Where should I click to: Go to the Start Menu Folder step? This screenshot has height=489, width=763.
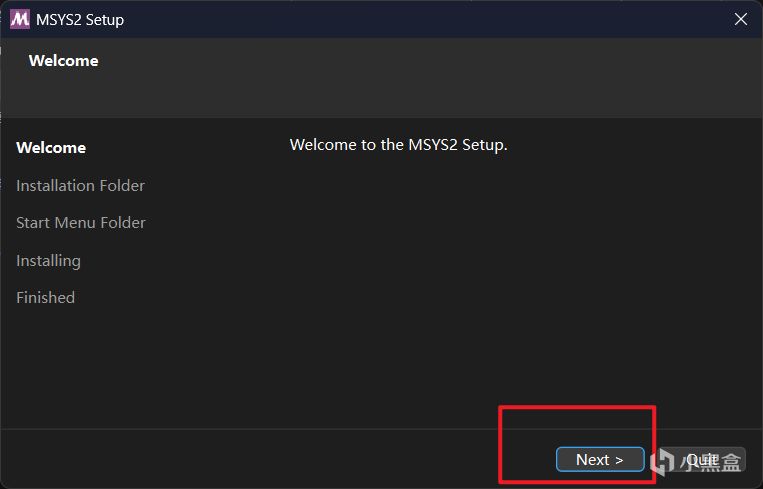coord(81,223)
